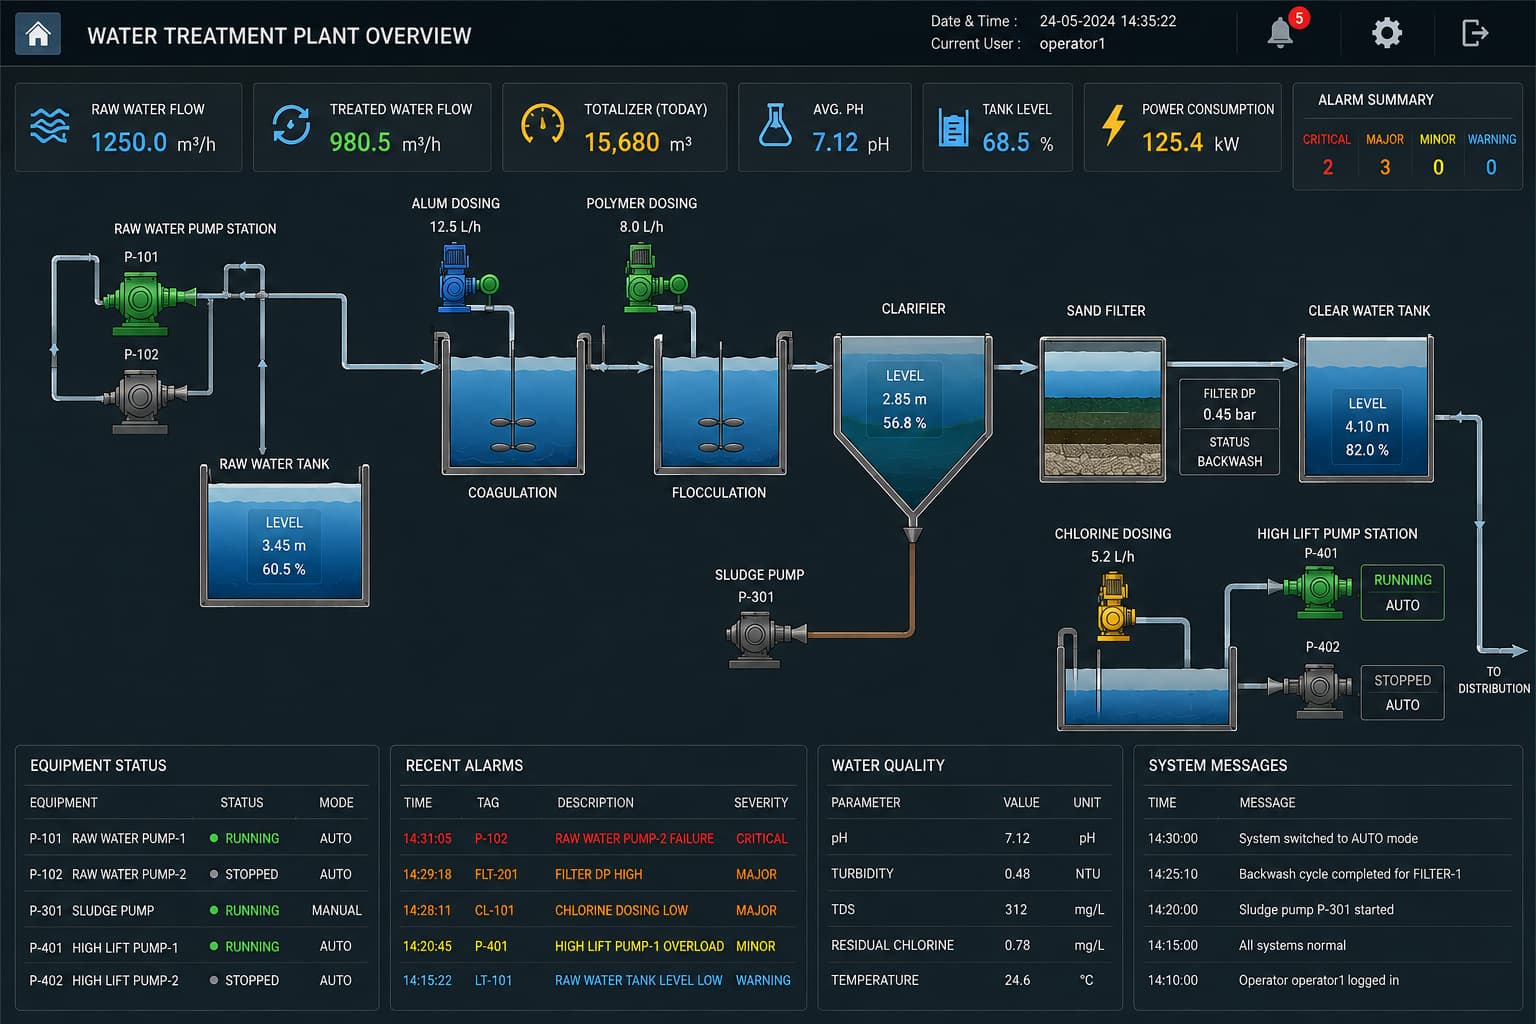Click the yellow chlorine dosing pump
This screenshot has height=1024, width=1536.
(x=1114, y=606)
